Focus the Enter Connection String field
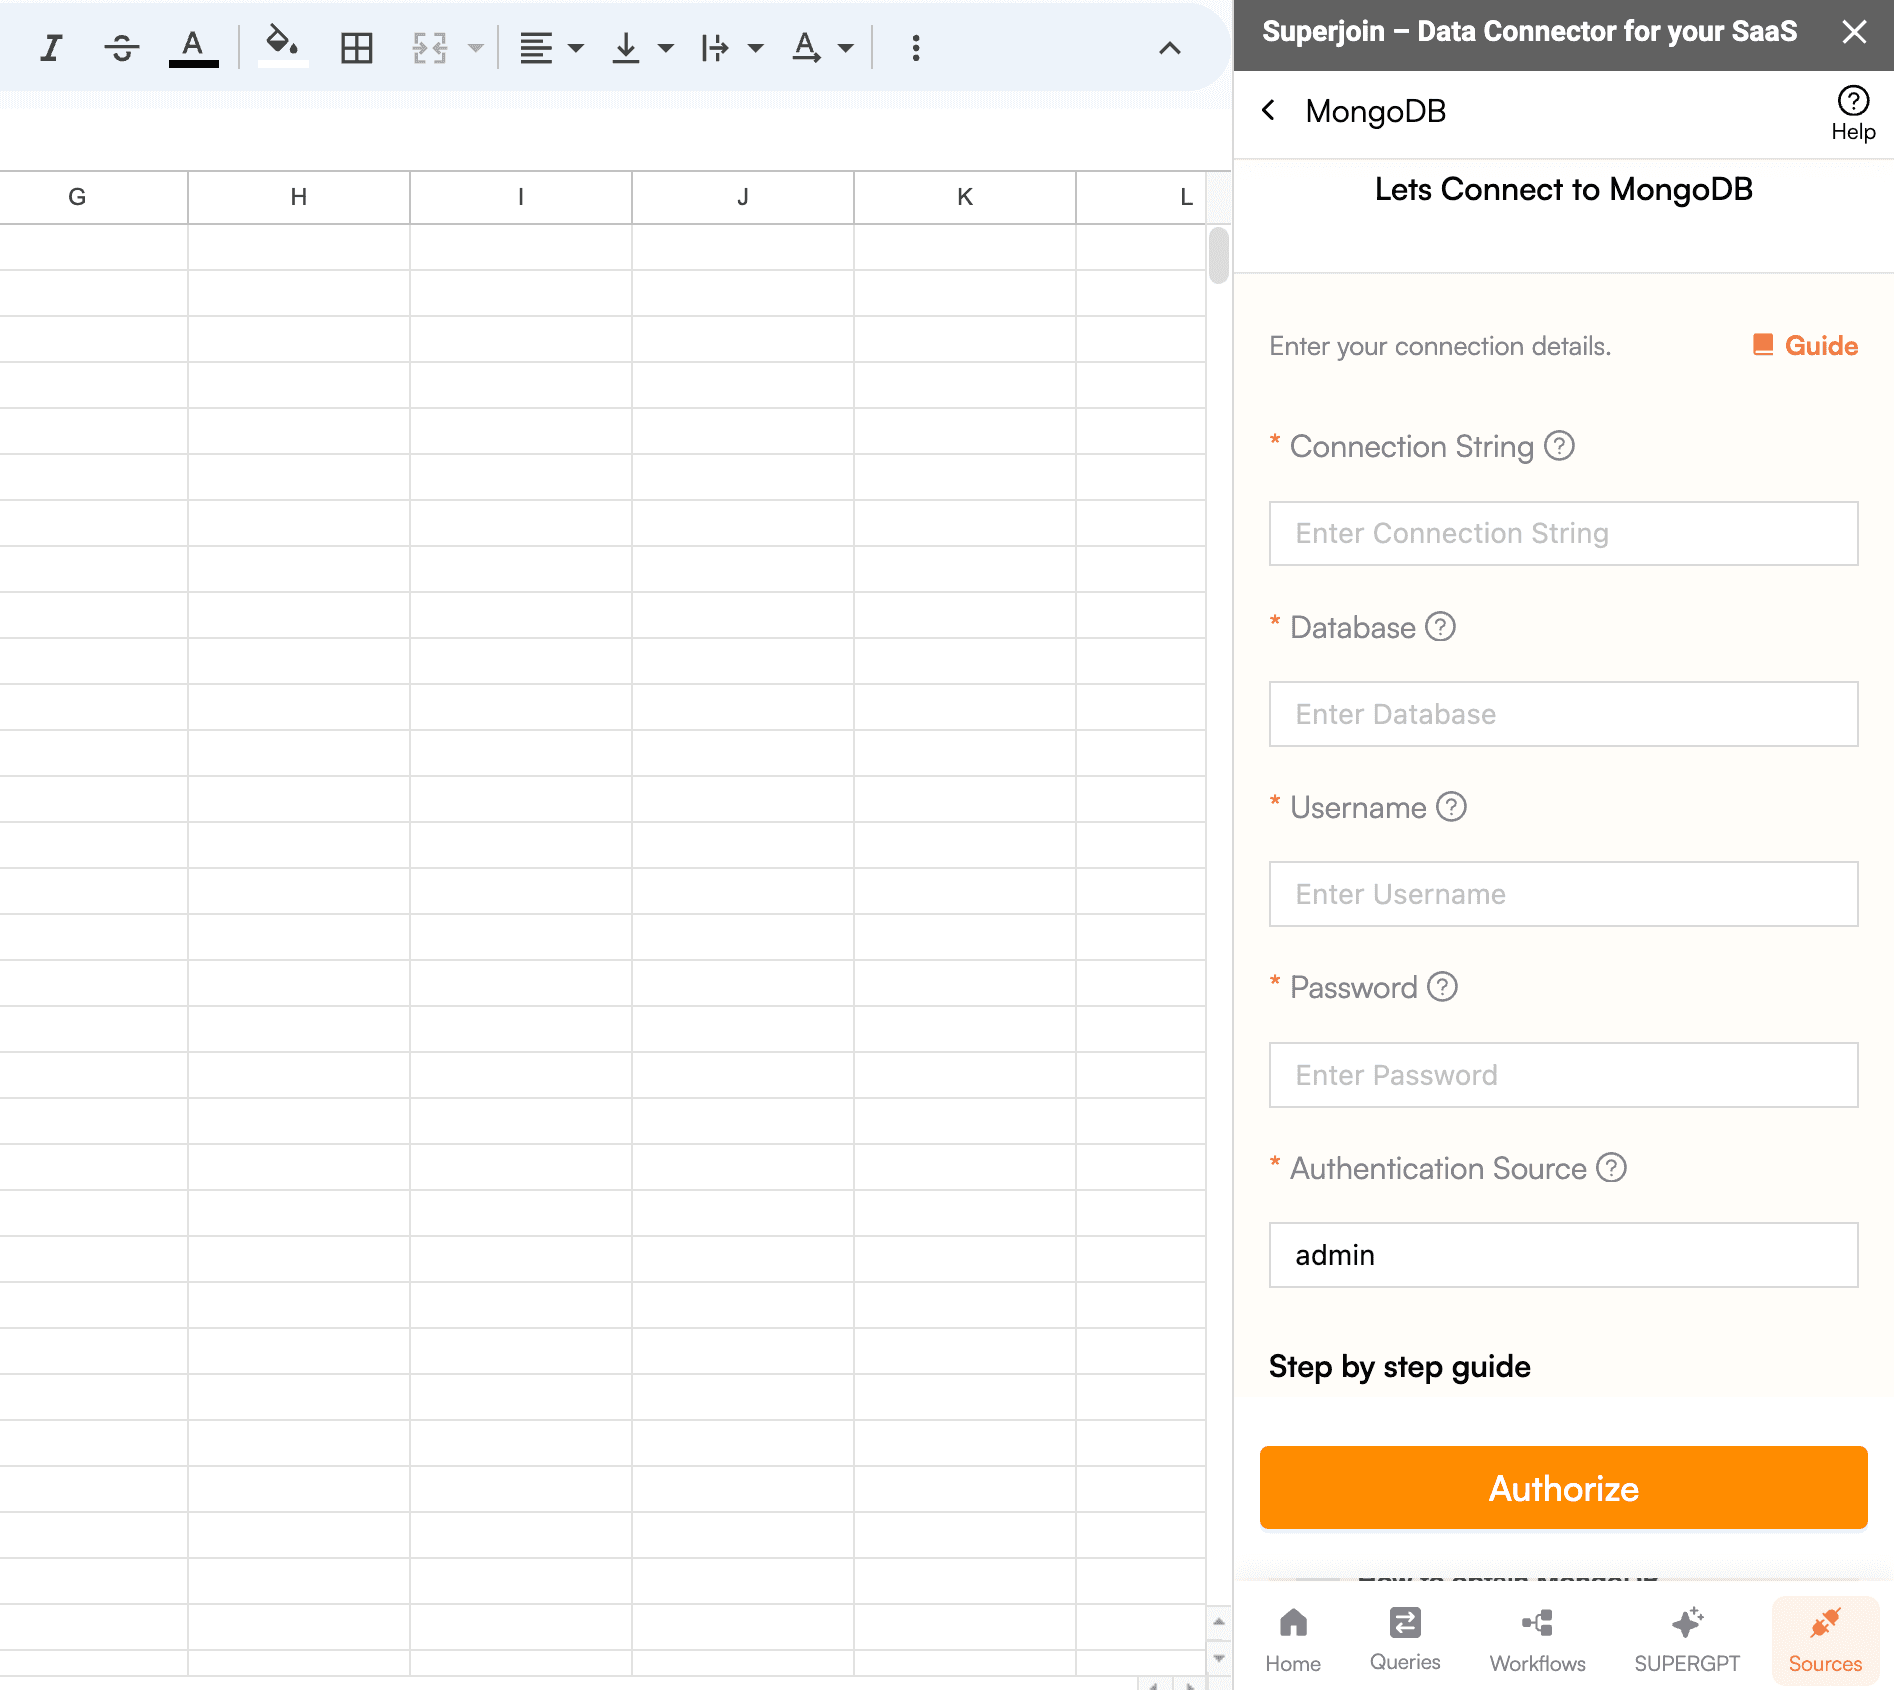Image resolution: width=1894 pixels, height=1690 pixels. (x=1563, y=534)
